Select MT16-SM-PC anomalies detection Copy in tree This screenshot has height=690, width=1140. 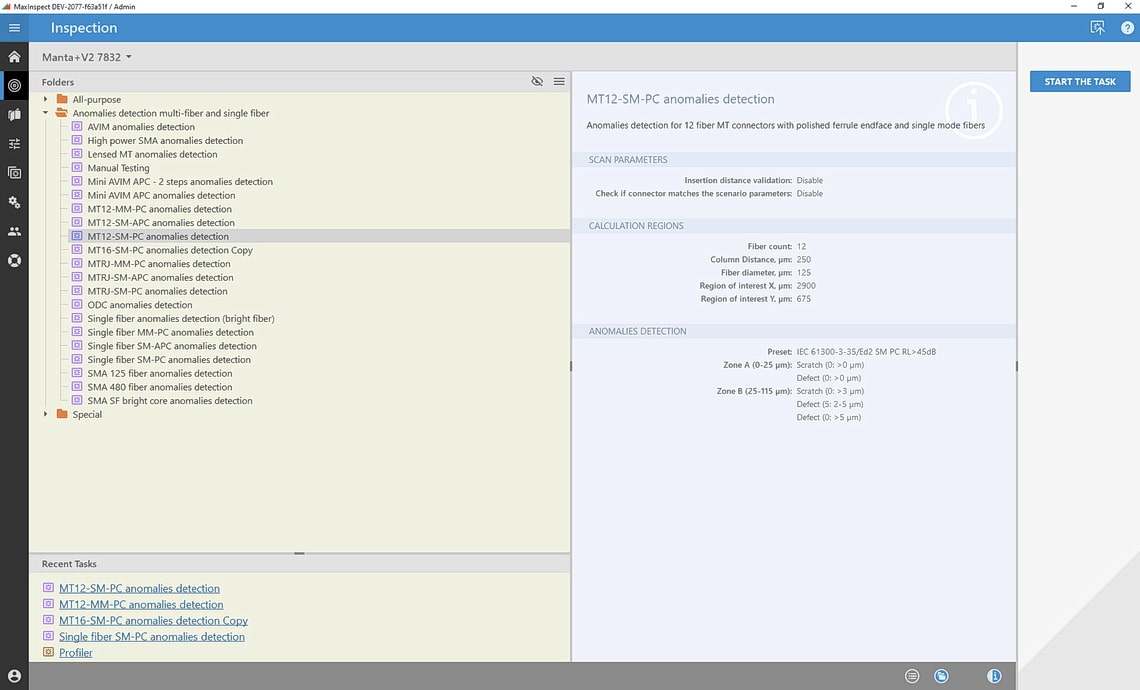(x=169, y=250)
